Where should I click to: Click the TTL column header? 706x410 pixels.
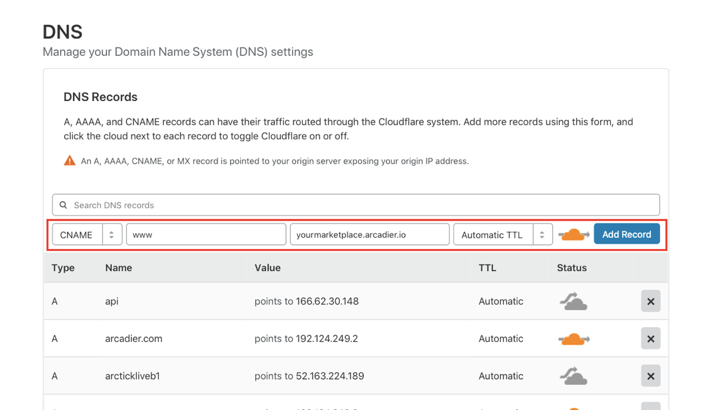[x=487, y=268]
